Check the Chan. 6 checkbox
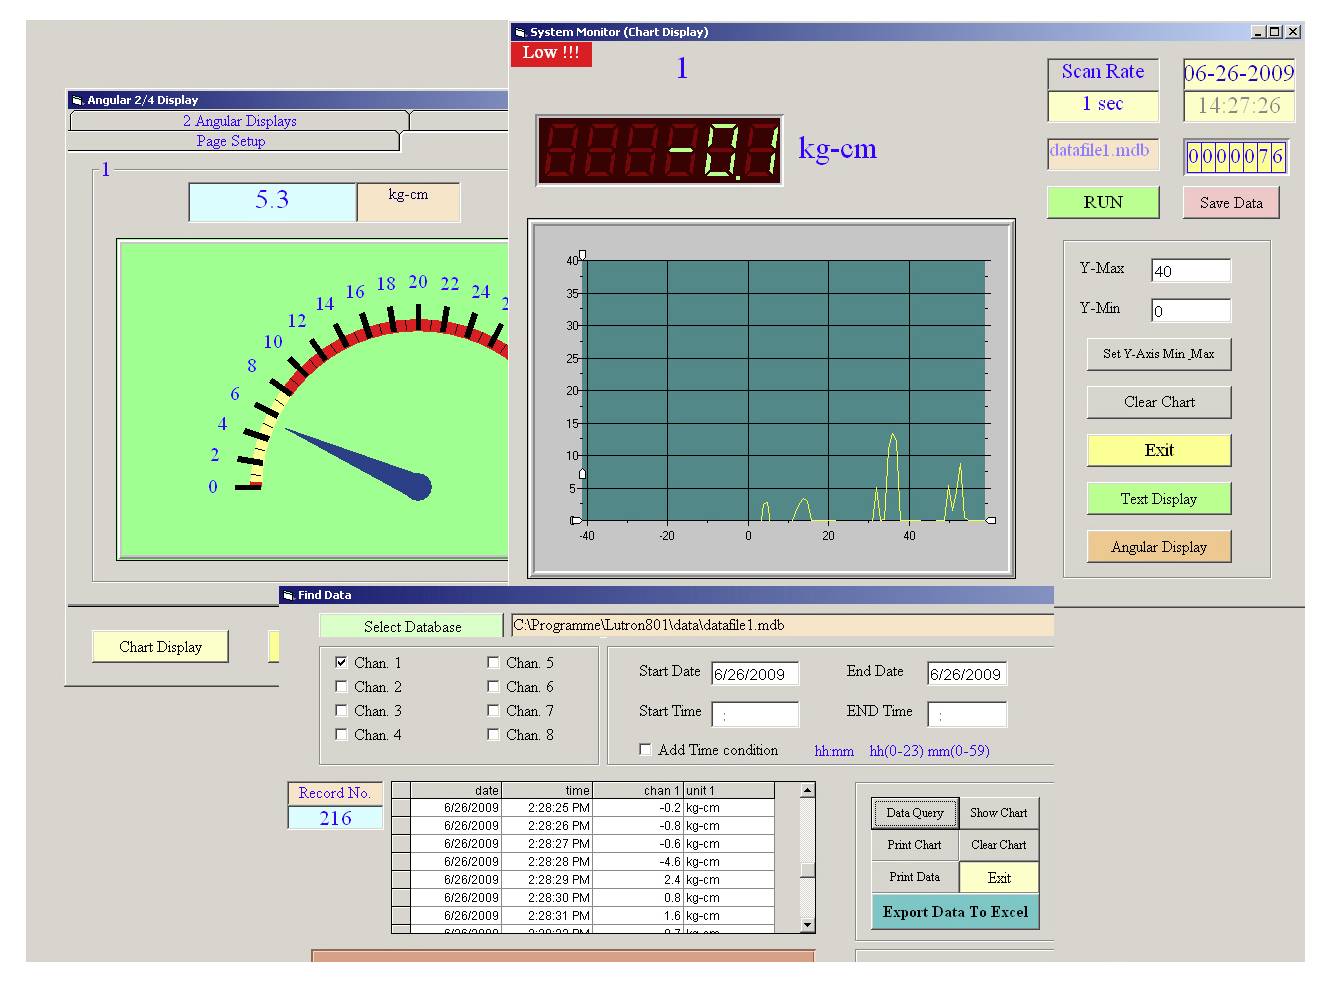Image resolution: width=1331 pixels, height=981 pixels. [x=494, y=686]
